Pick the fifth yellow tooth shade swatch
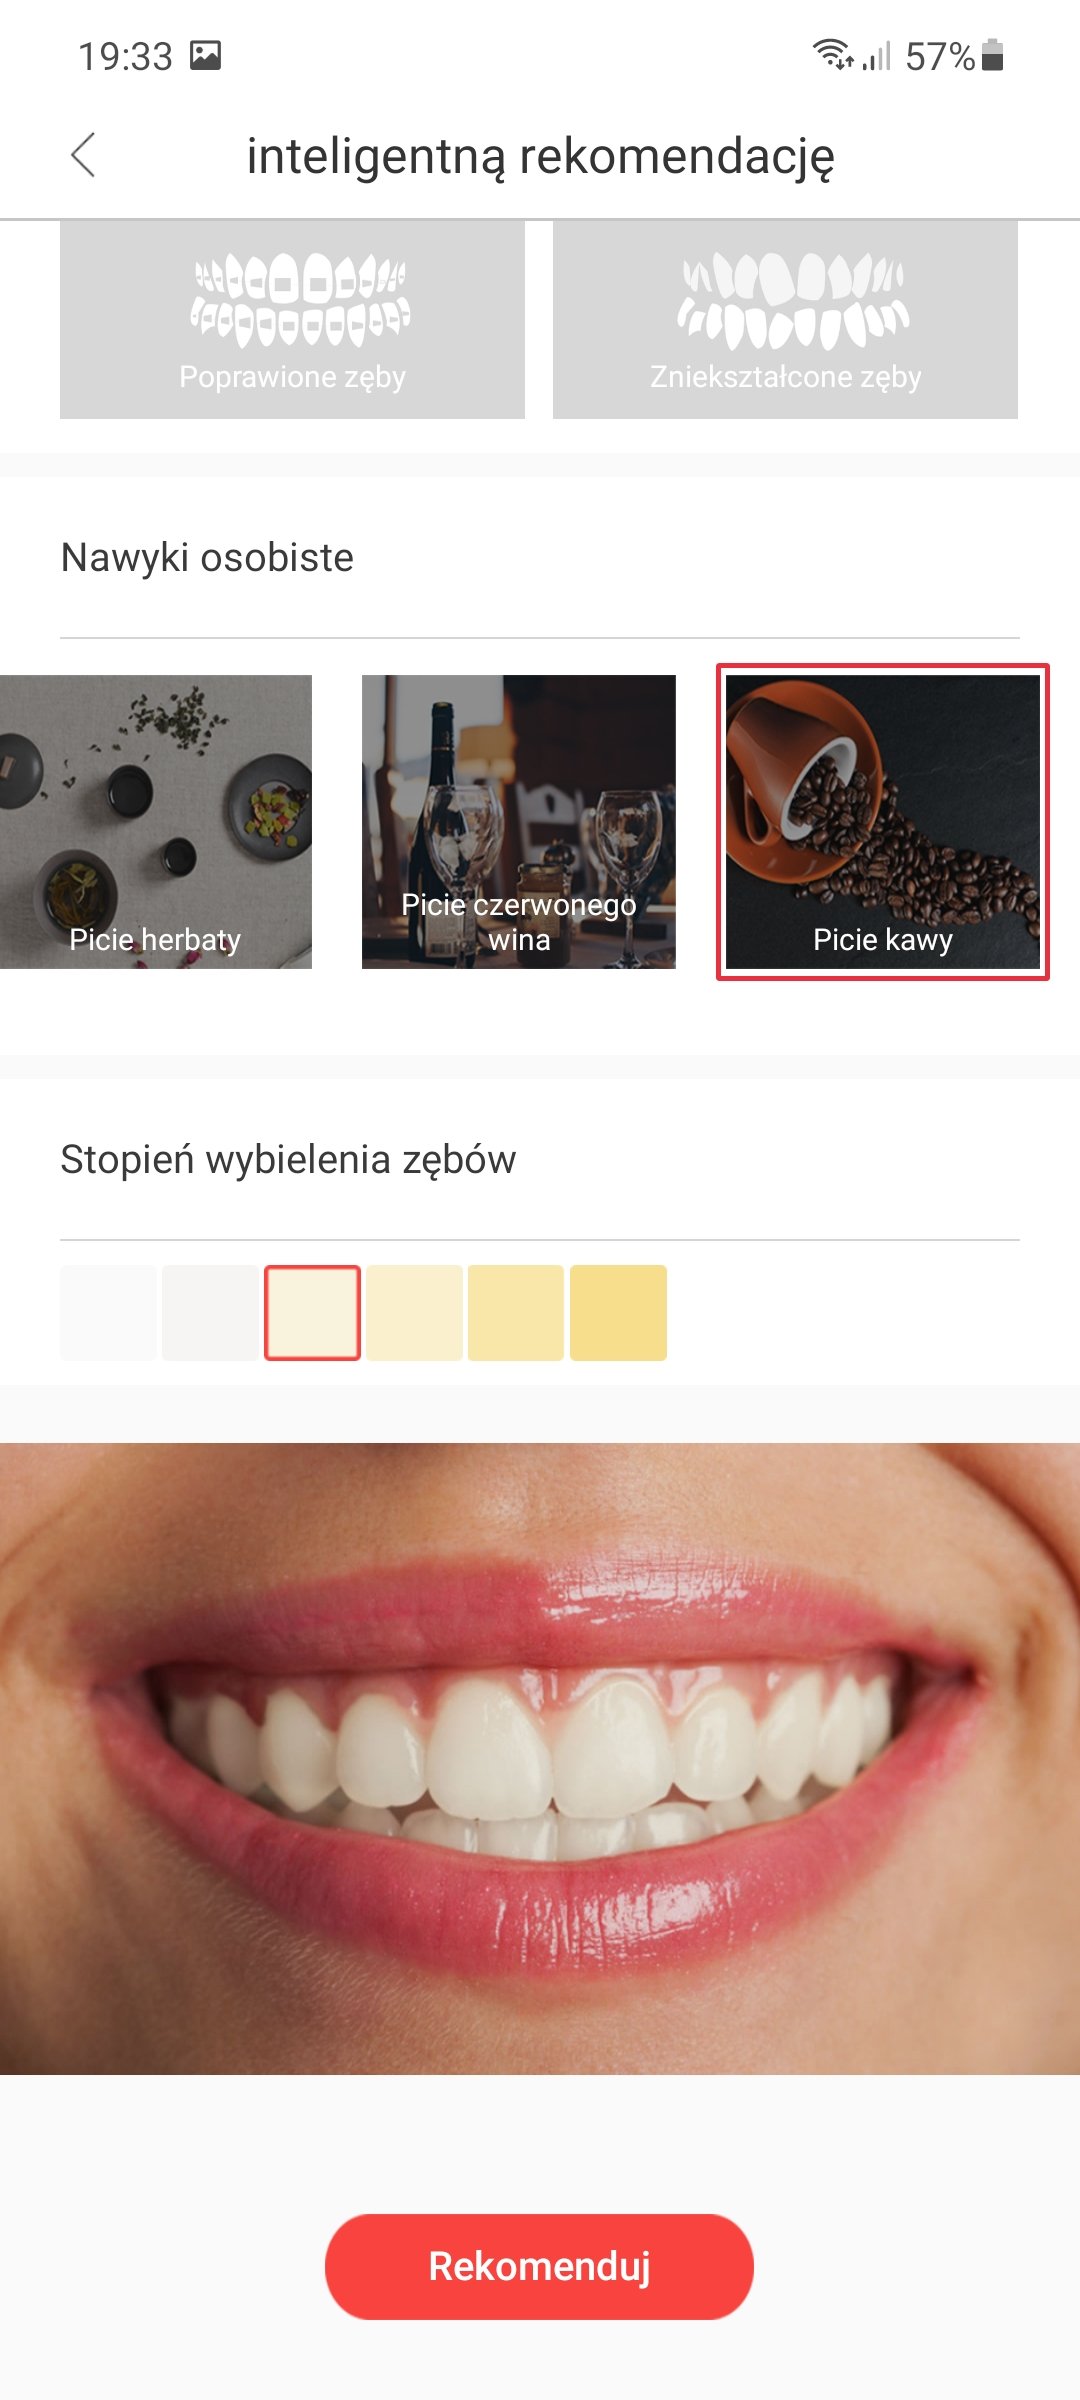This screenshot has height=2400, width=1080. pyautogui.click(x=516, y=1313)
